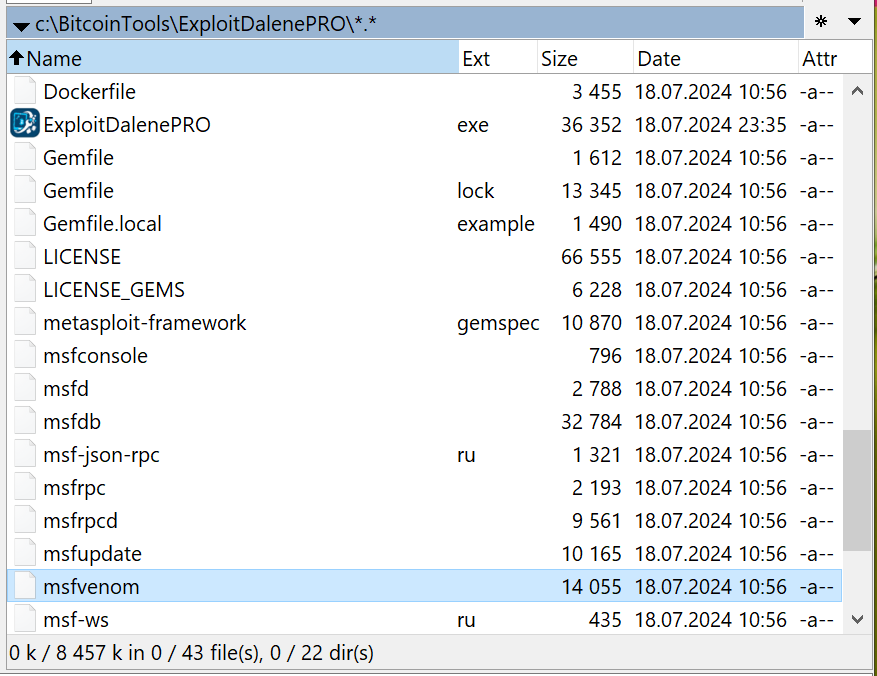
Task: Sort files by Attr column header
Action: (833, 58)
